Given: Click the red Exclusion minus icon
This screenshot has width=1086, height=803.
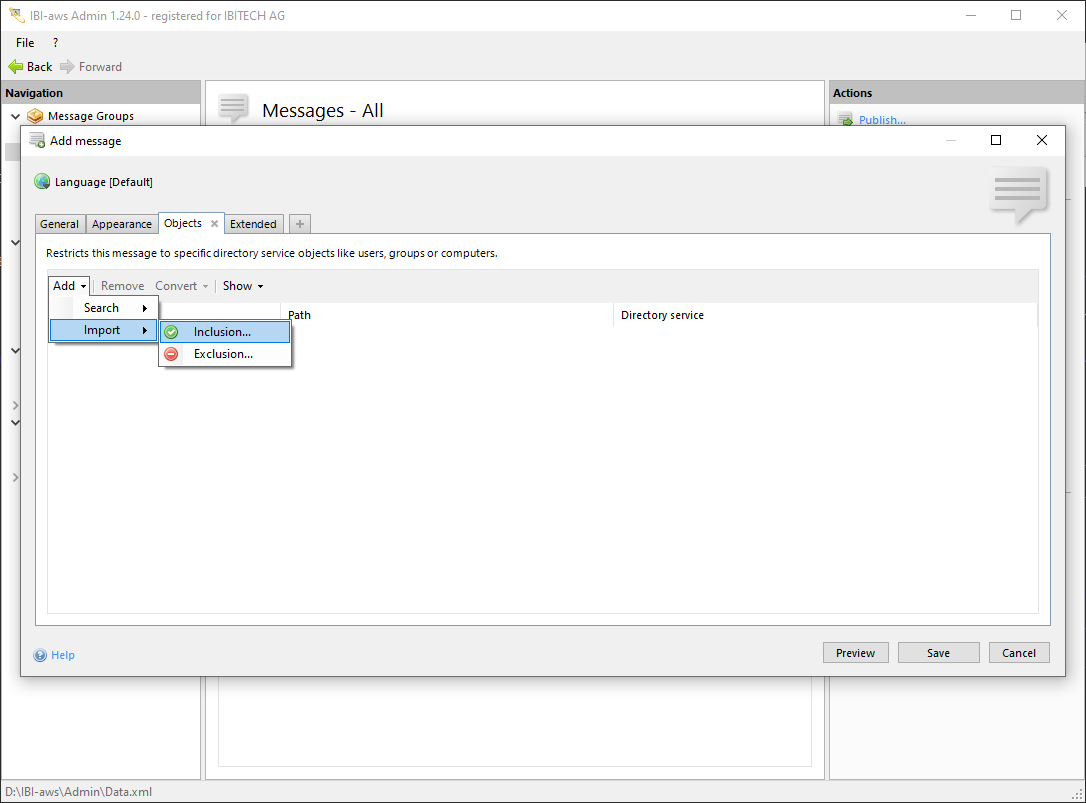Looking at the screenshot, I should pyautogui.click(x=171, y=354).
